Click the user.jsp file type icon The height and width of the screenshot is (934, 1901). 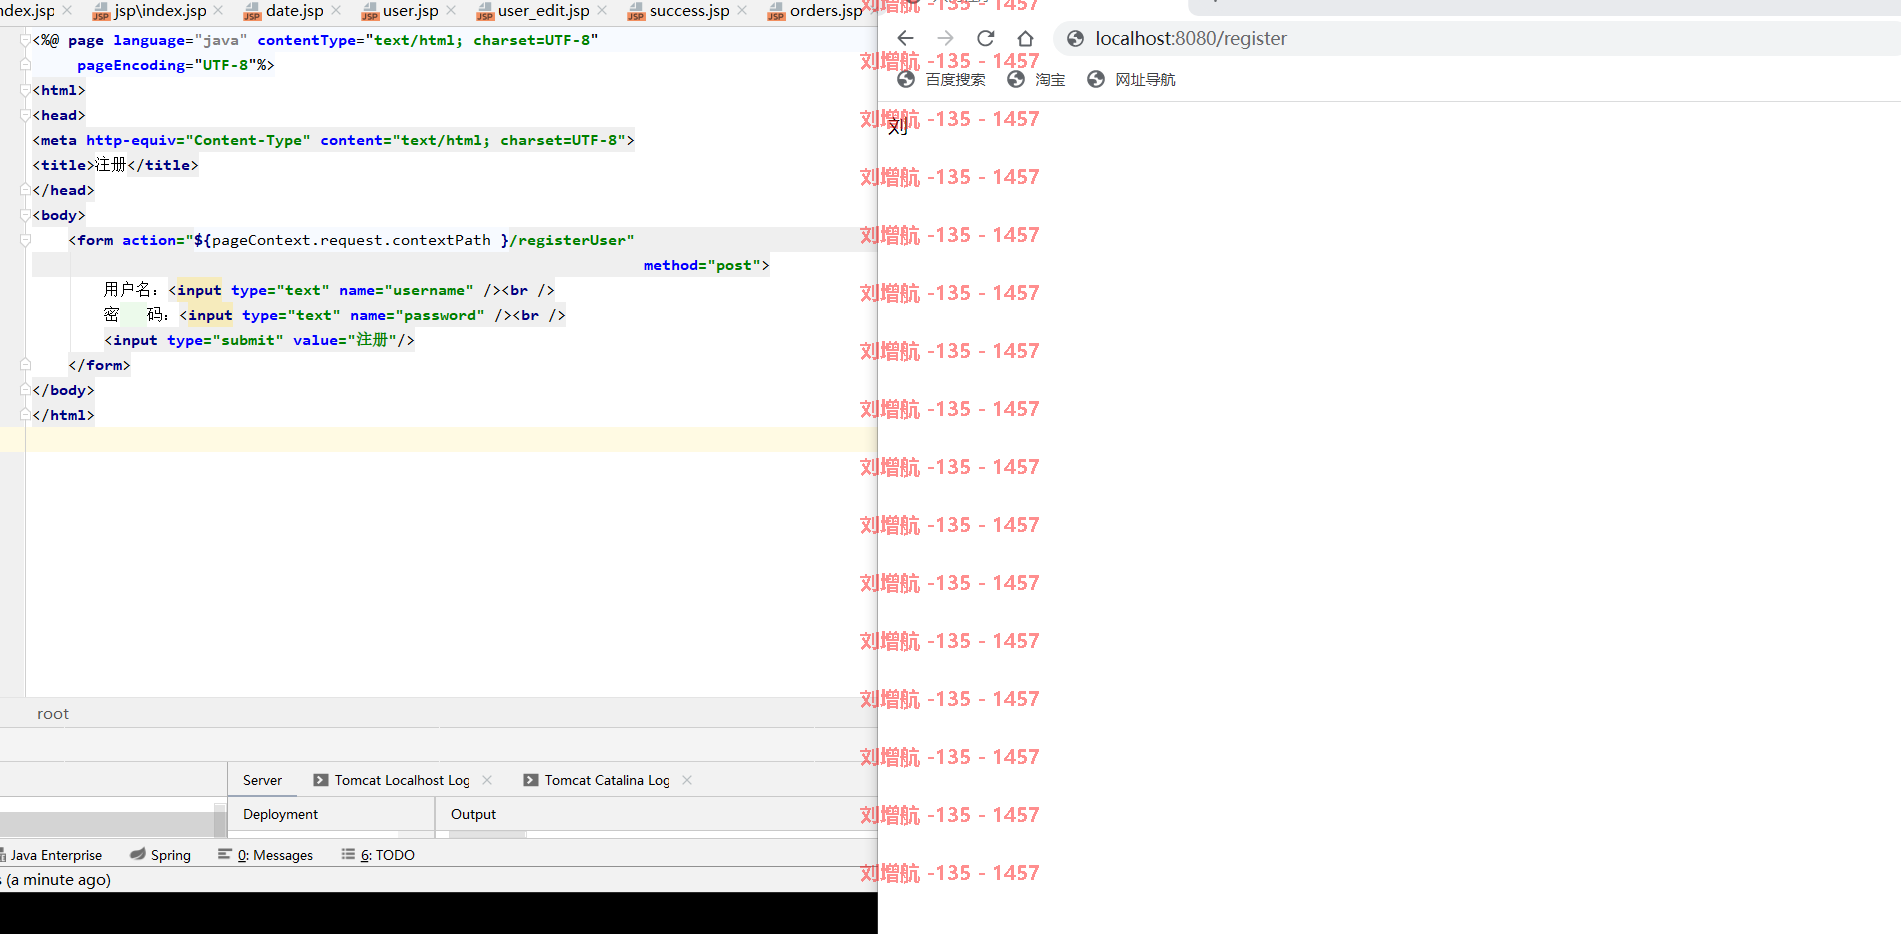pyautogui.click(x=370, y=12)
